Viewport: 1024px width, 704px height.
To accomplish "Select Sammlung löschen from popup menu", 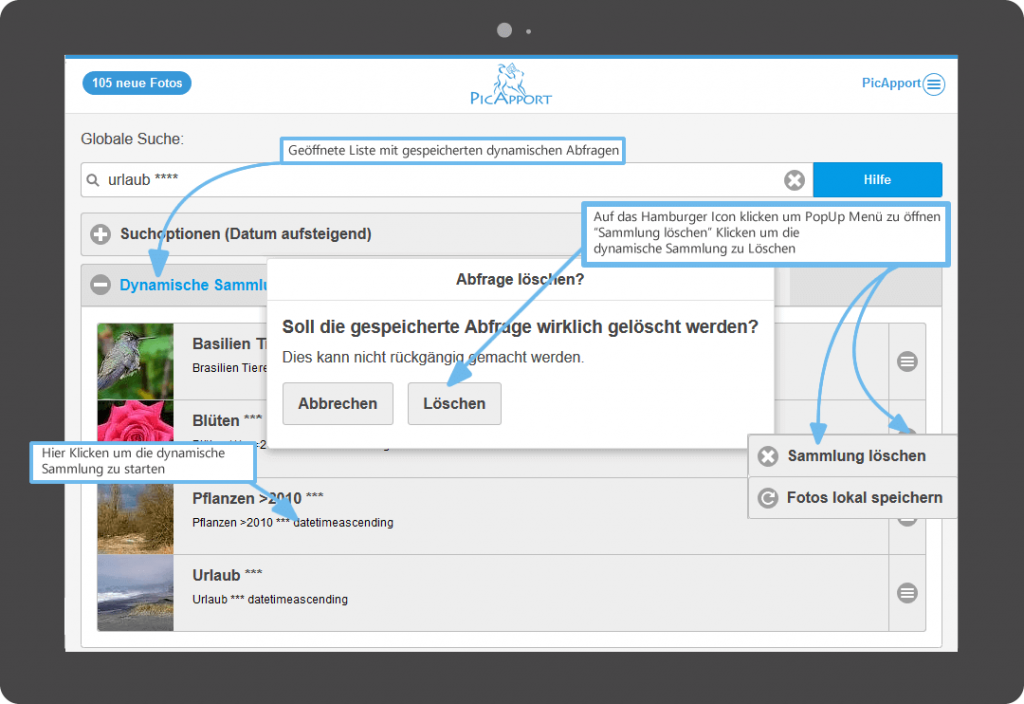I will [855, 456].
